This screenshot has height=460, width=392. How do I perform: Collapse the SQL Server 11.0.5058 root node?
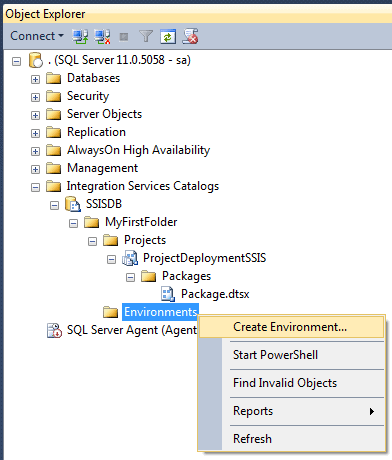[x=16, y=61]
